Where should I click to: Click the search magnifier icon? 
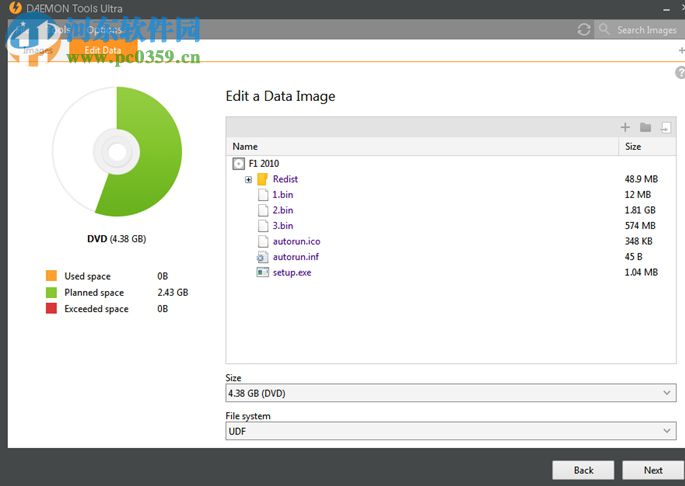604,29
